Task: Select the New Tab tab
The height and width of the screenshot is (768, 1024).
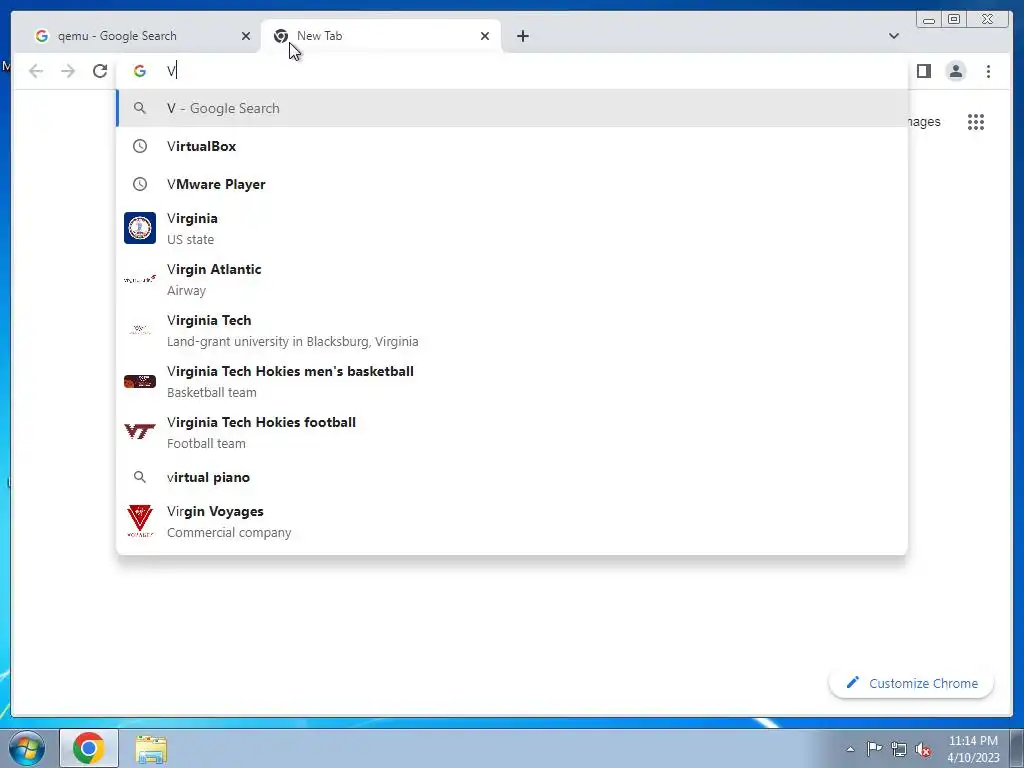Action: pos(381,36)
